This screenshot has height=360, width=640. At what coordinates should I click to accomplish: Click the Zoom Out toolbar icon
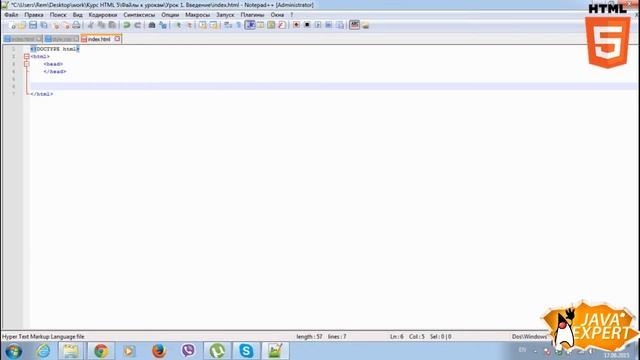[189, 25]
